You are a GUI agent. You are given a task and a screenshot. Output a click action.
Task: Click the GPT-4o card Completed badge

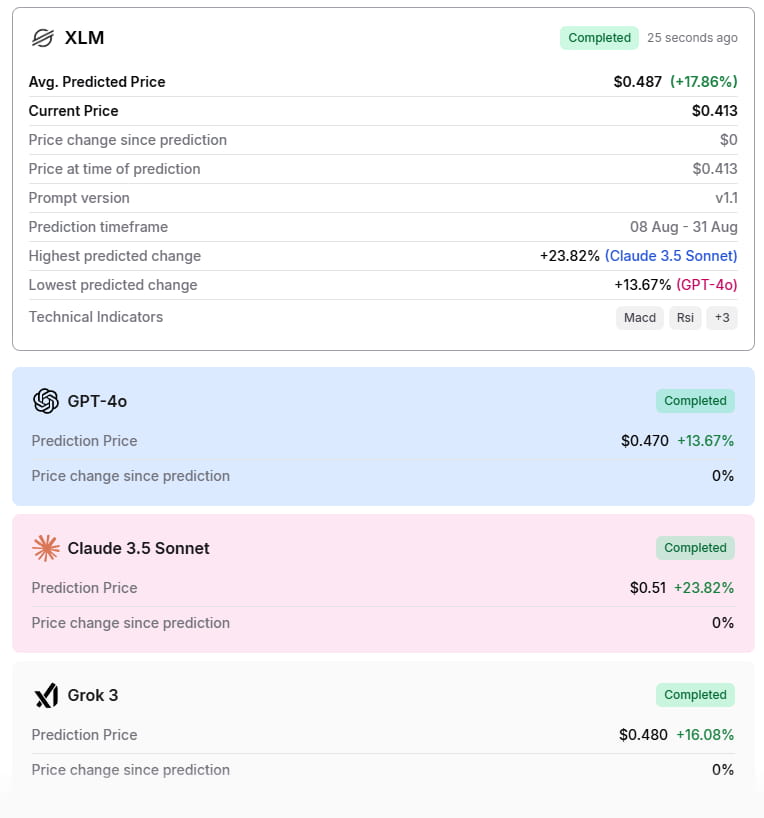coord(695,401)
